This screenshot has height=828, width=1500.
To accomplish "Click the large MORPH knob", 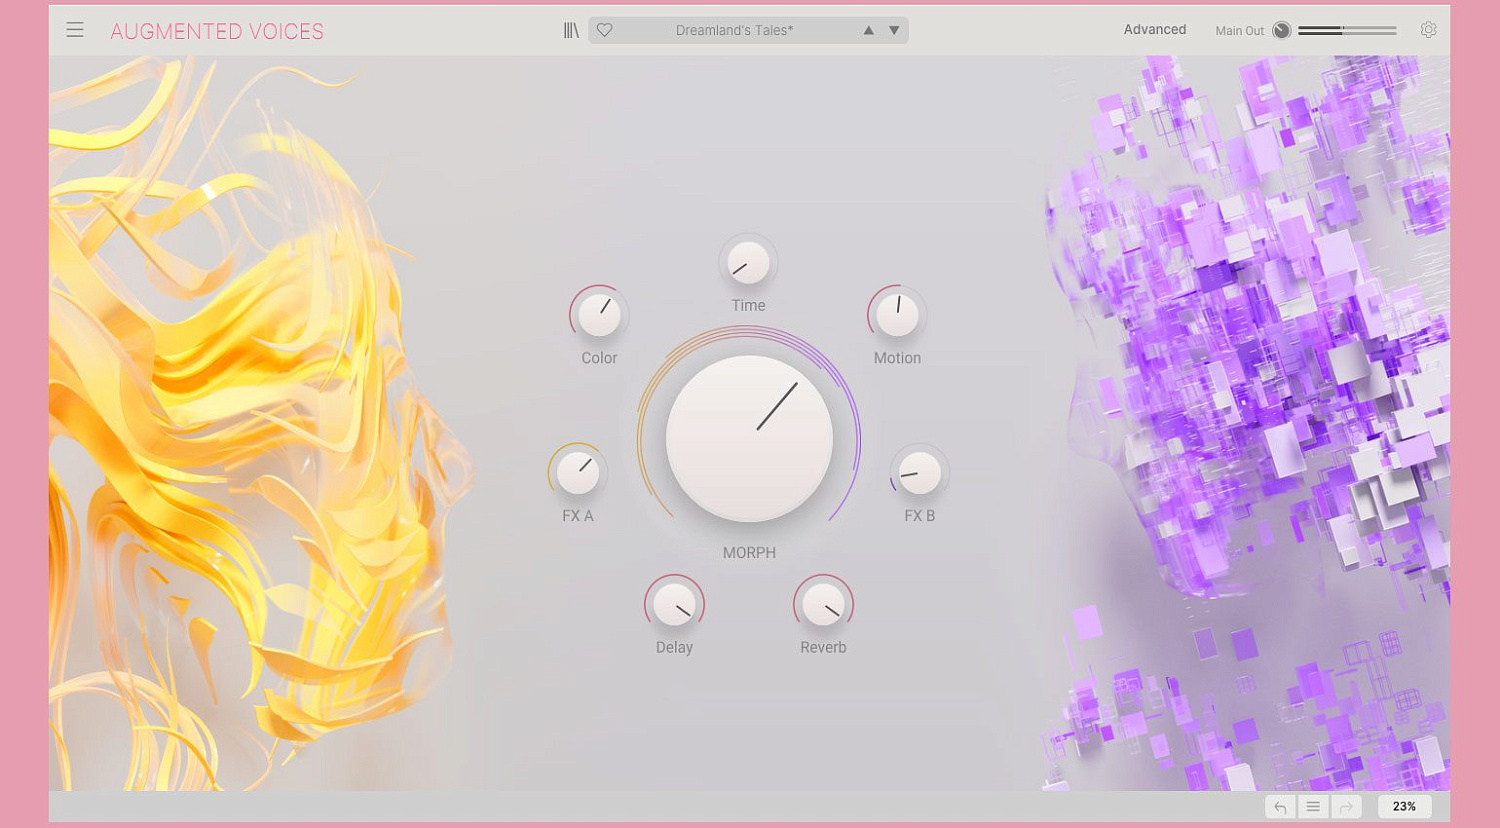I will click(x=749, y=438).
